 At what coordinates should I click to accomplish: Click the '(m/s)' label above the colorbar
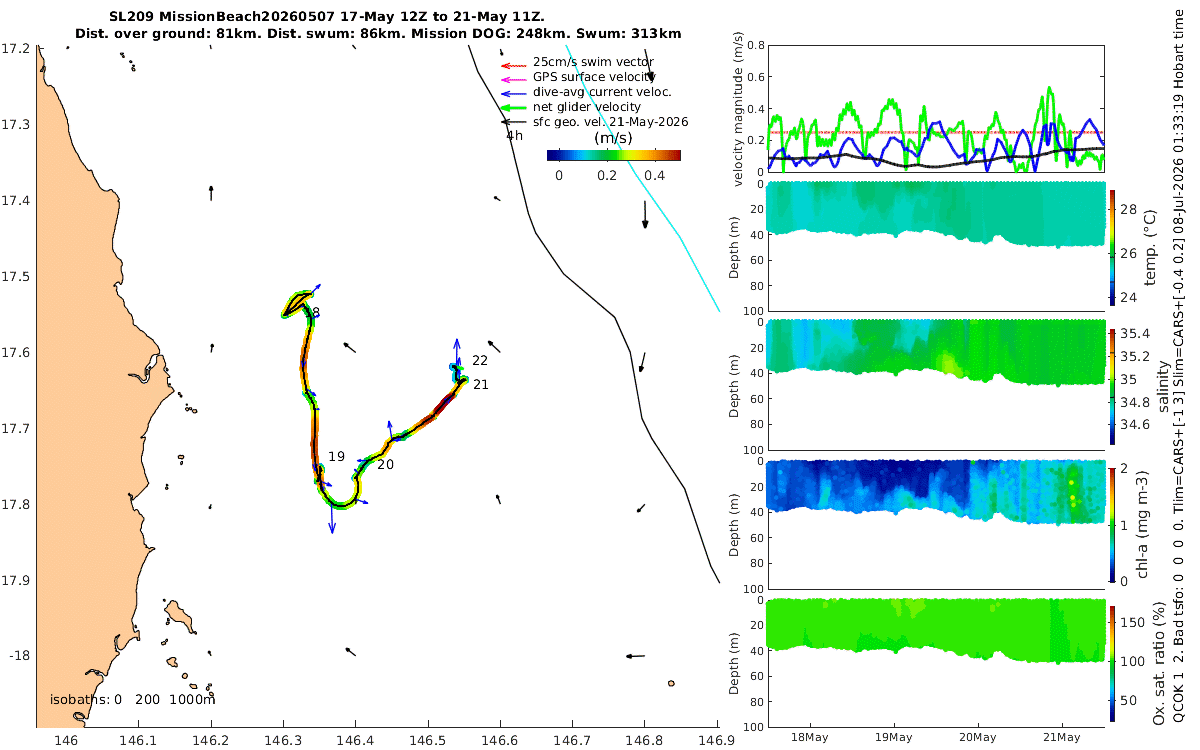tap(611, 138)
